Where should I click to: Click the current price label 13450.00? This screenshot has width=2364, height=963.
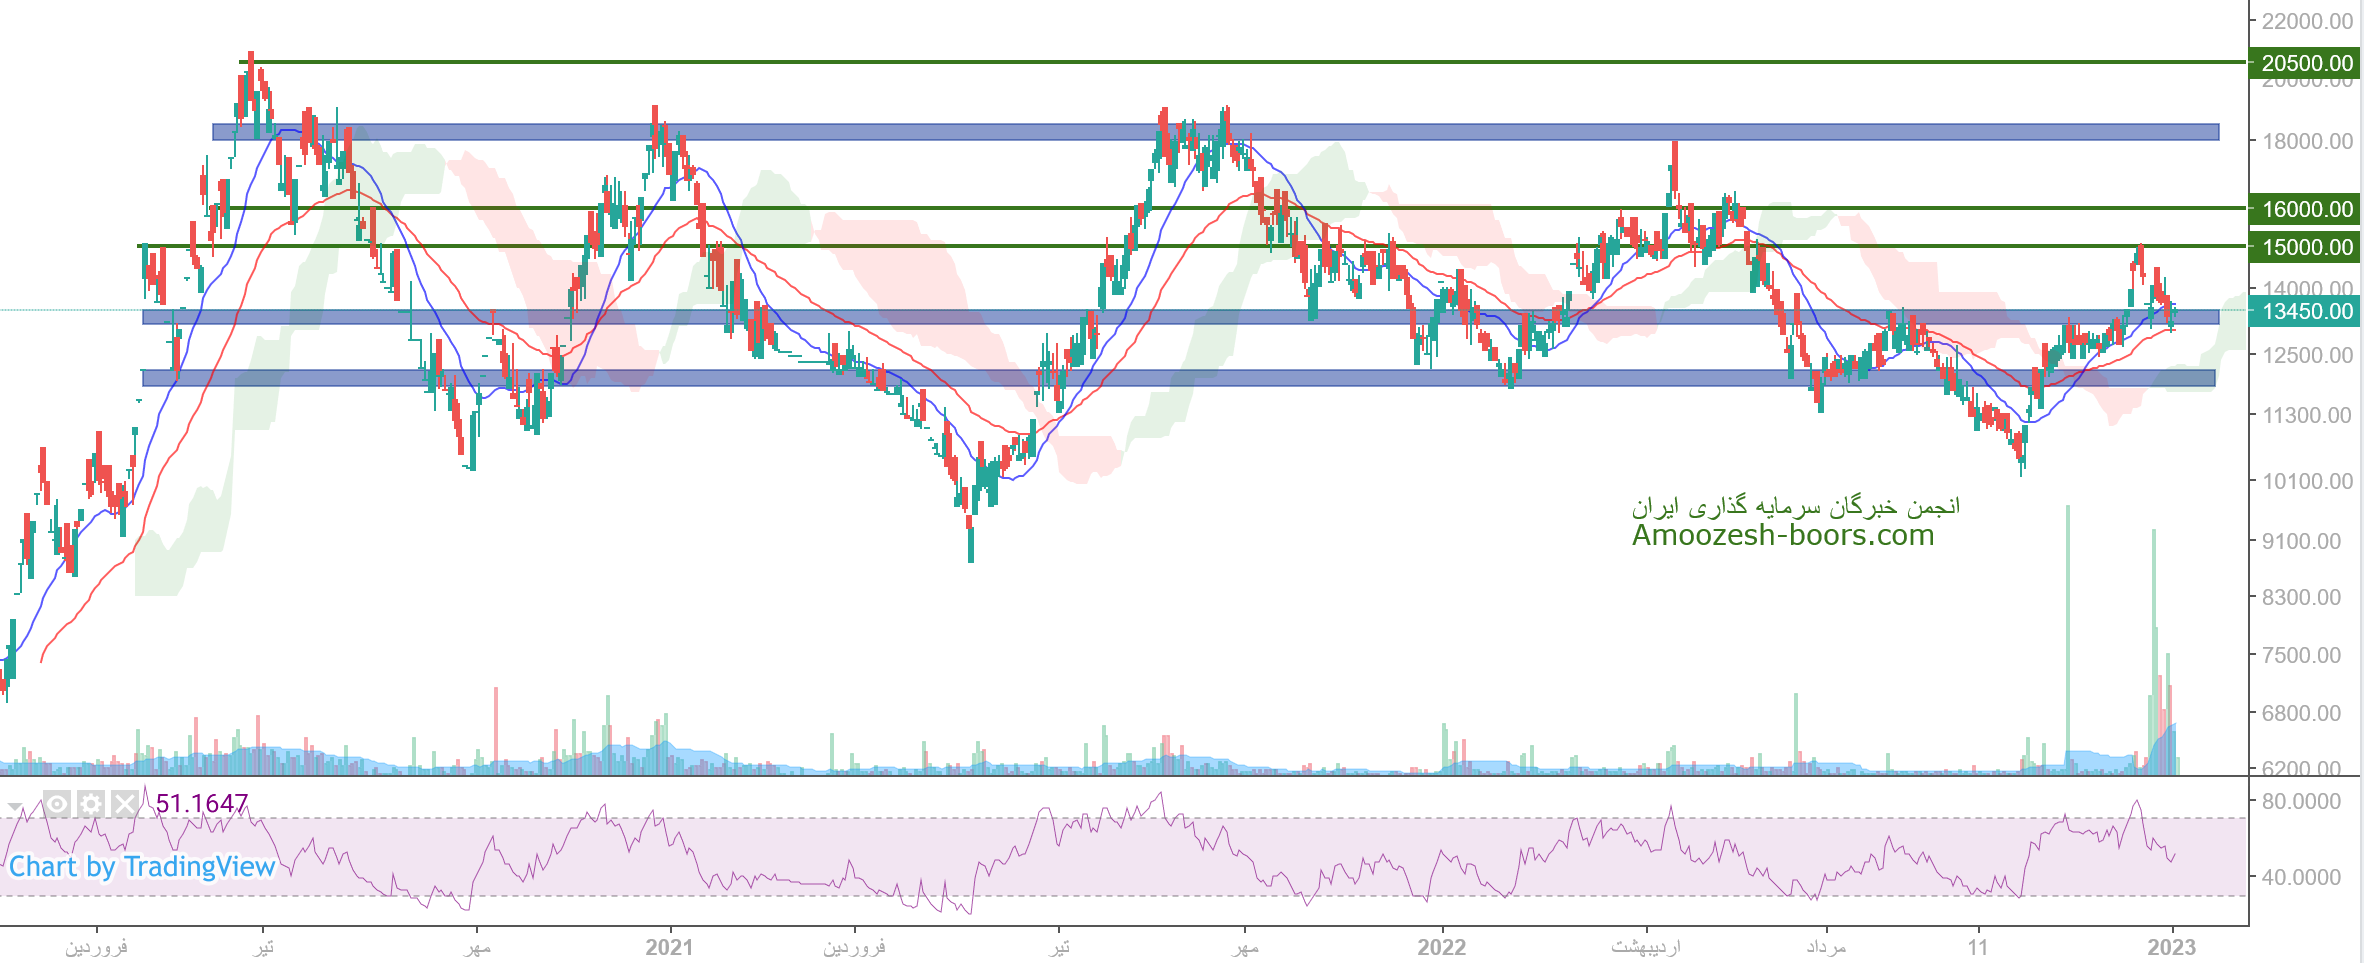[x=2305, y=311]
